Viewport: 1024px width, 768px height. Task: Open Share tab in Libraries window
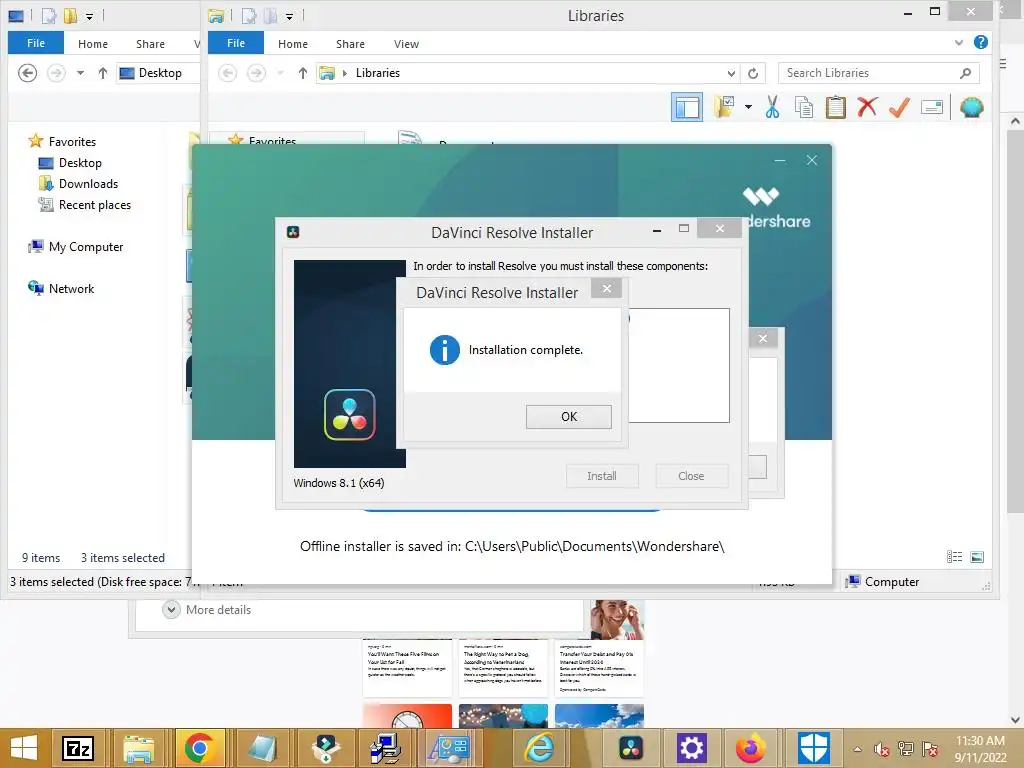pos(350,44)
